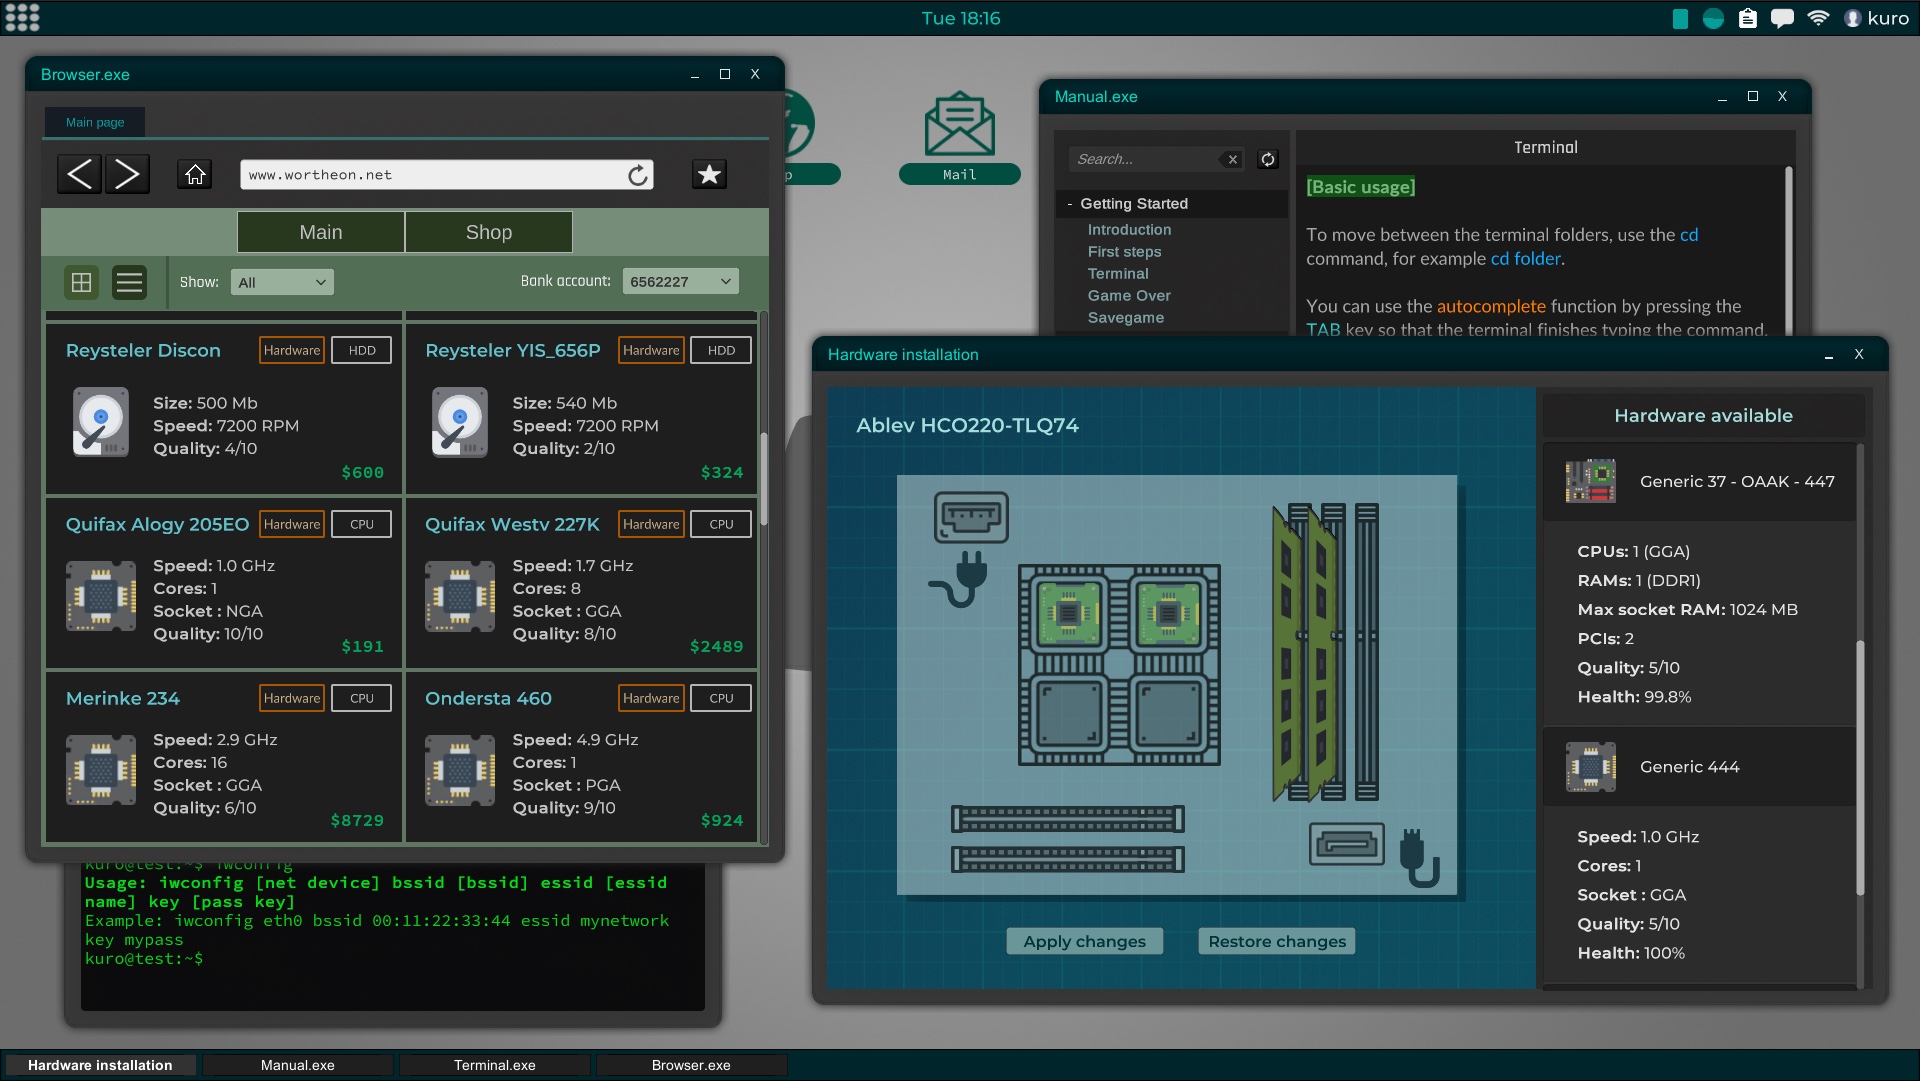Open the Shop tab in browser

click(487, 231)
